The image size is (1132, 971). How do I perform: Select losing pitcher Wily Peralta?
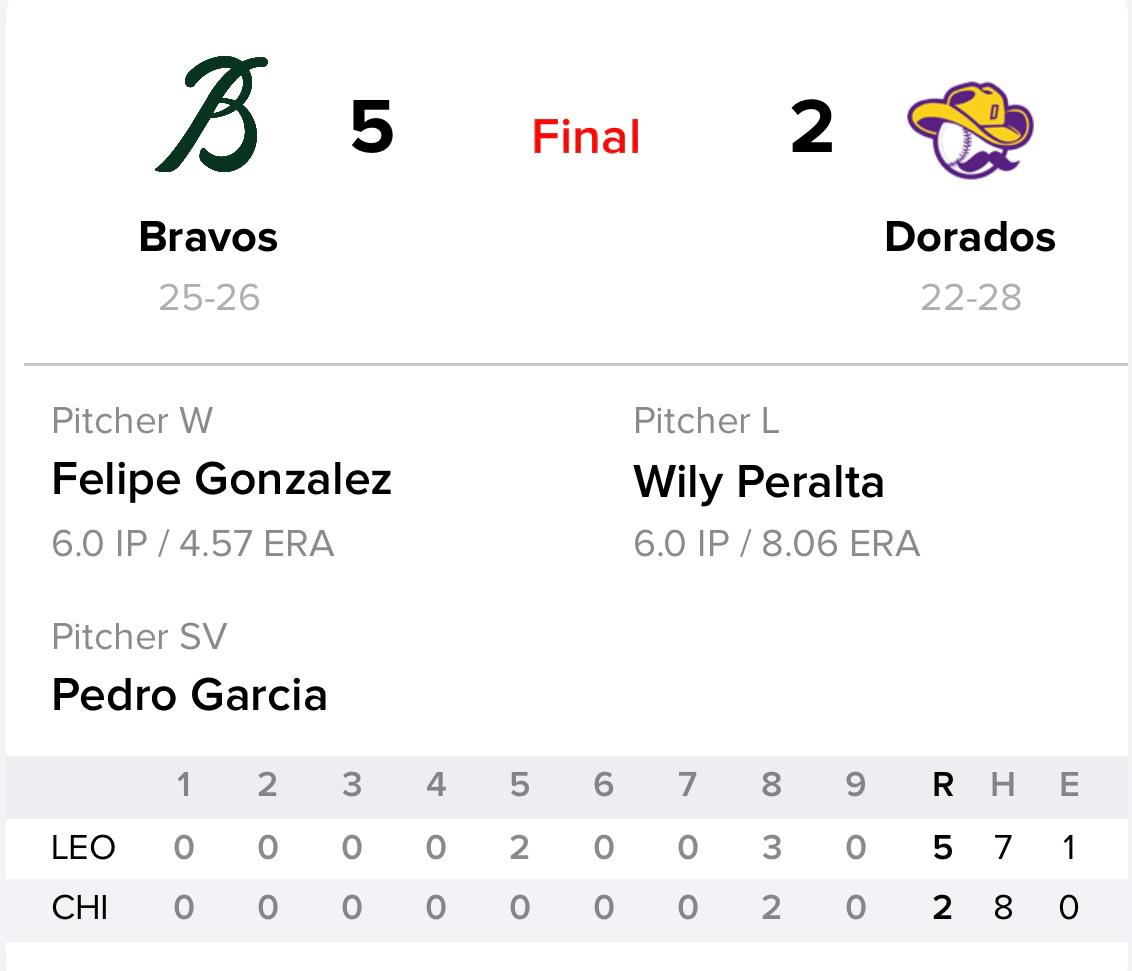point(758,482)
